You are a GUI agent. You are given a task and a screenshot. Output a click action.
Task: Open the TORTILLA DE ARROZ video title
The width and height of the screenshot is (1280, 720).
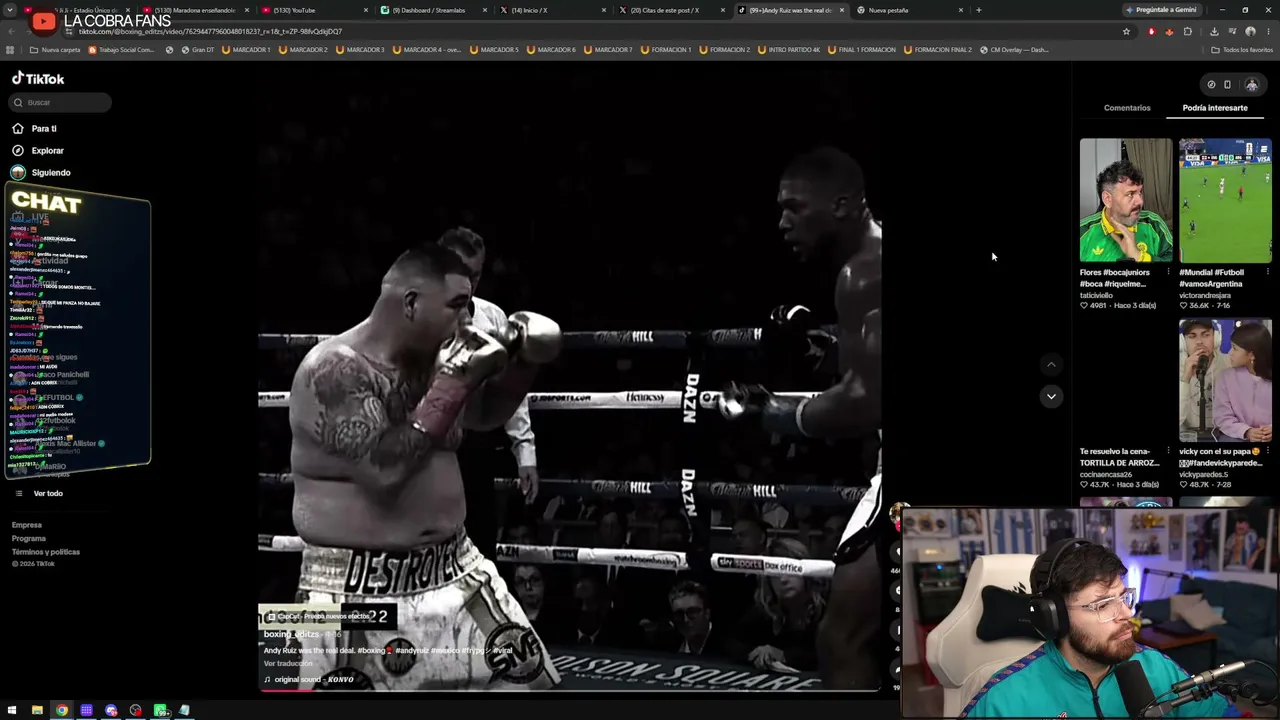(x=1120, y=457)
